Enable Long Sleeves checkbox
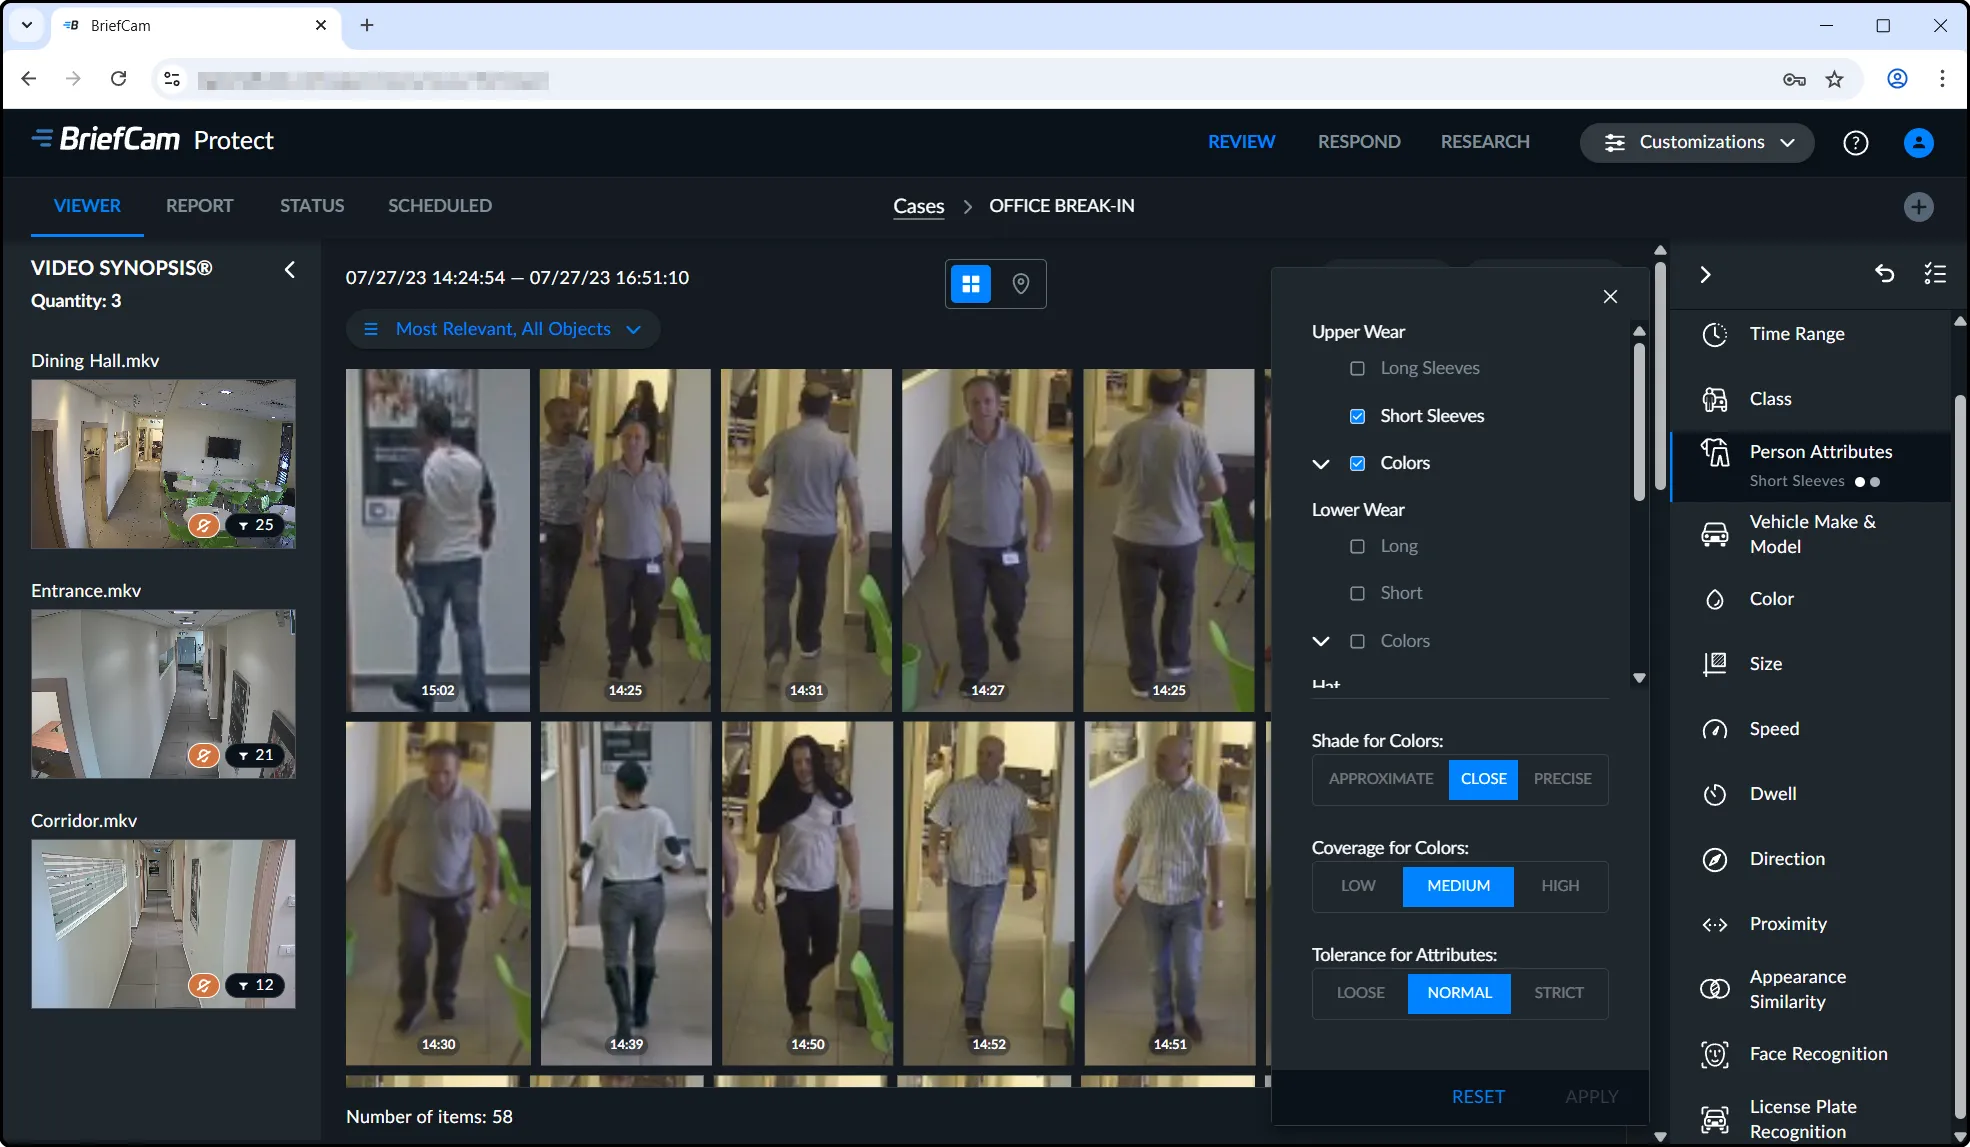The image size is (1970, 1147). click(x=1357, y=369)
